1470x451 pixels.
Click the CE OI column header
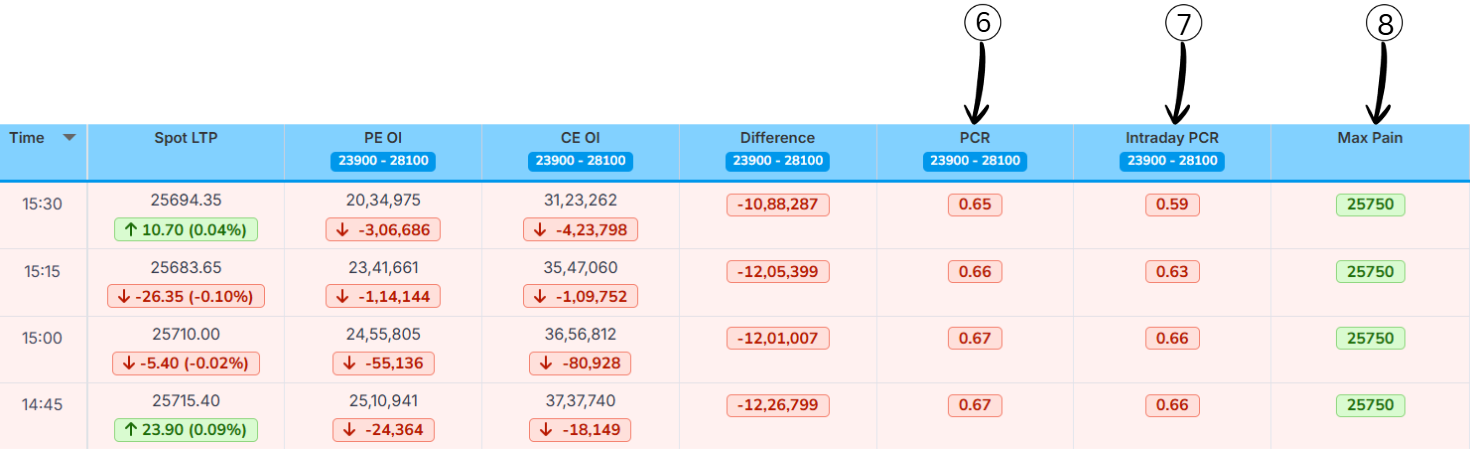coord(580,138)
